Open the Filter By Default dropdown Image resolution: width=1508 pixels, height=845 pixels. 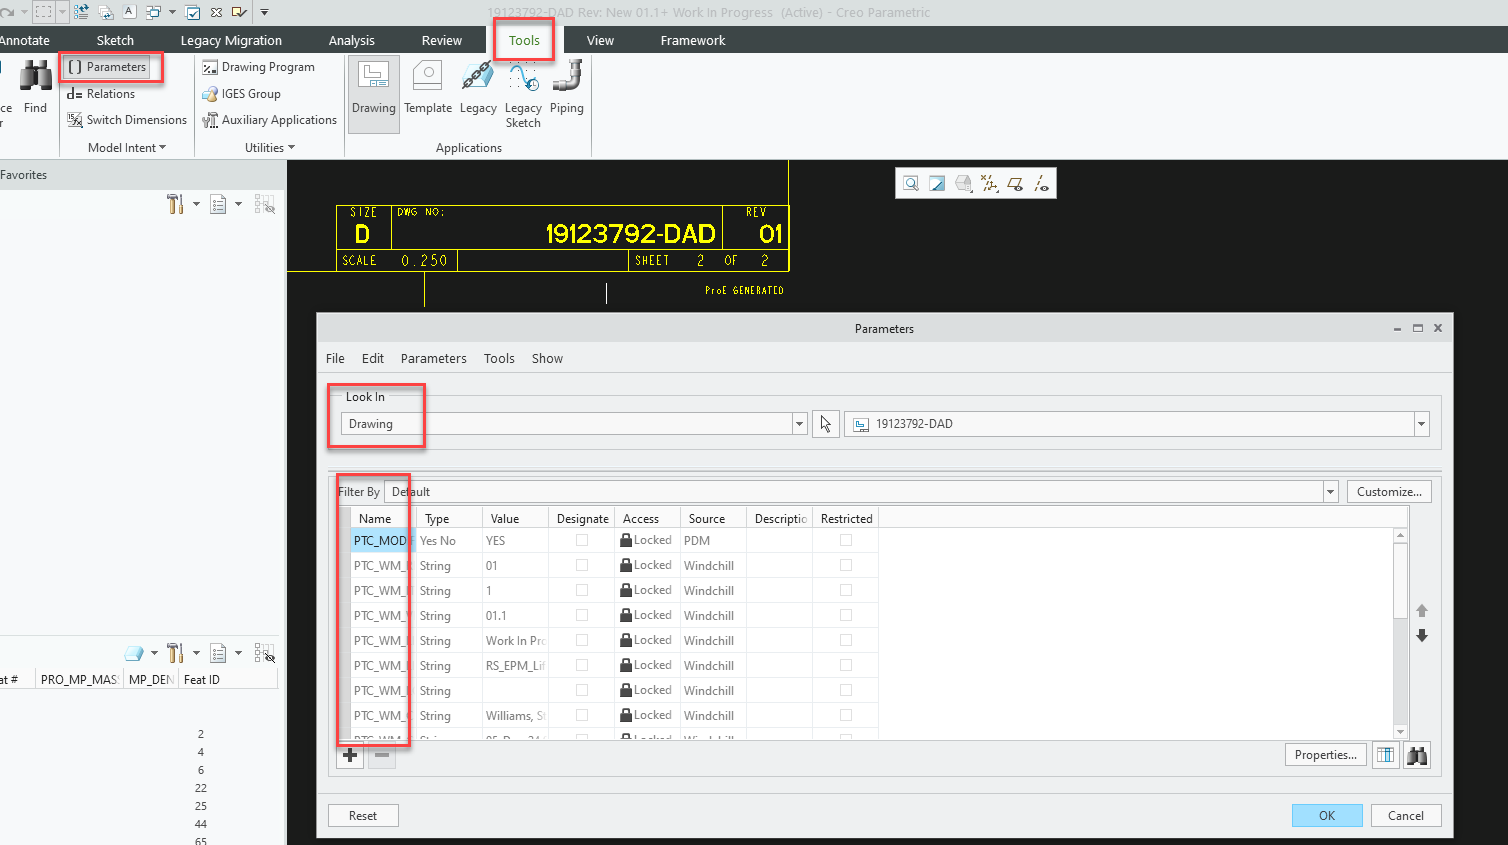click(x=1330, y=492)
